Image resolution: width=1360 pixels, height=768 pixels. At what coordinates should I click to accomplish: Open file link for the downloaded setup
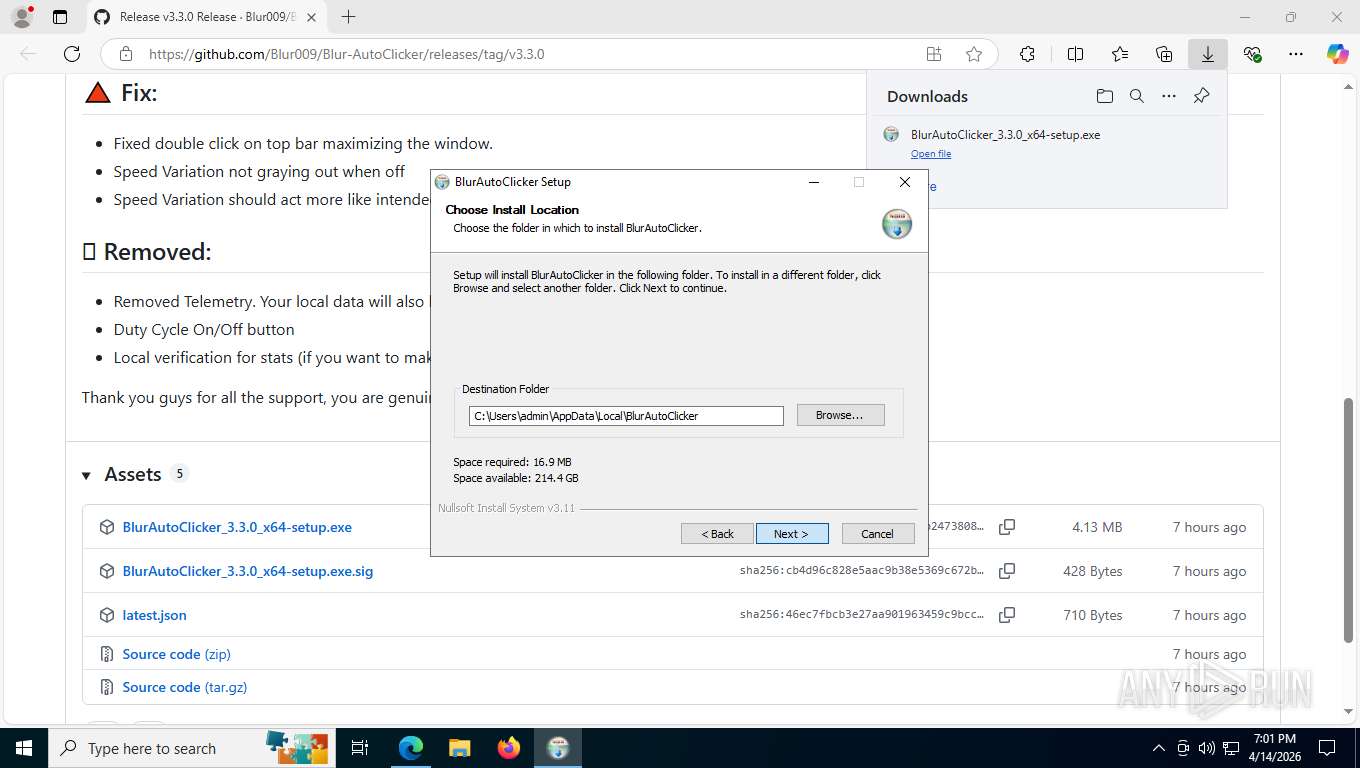point(931,154)
